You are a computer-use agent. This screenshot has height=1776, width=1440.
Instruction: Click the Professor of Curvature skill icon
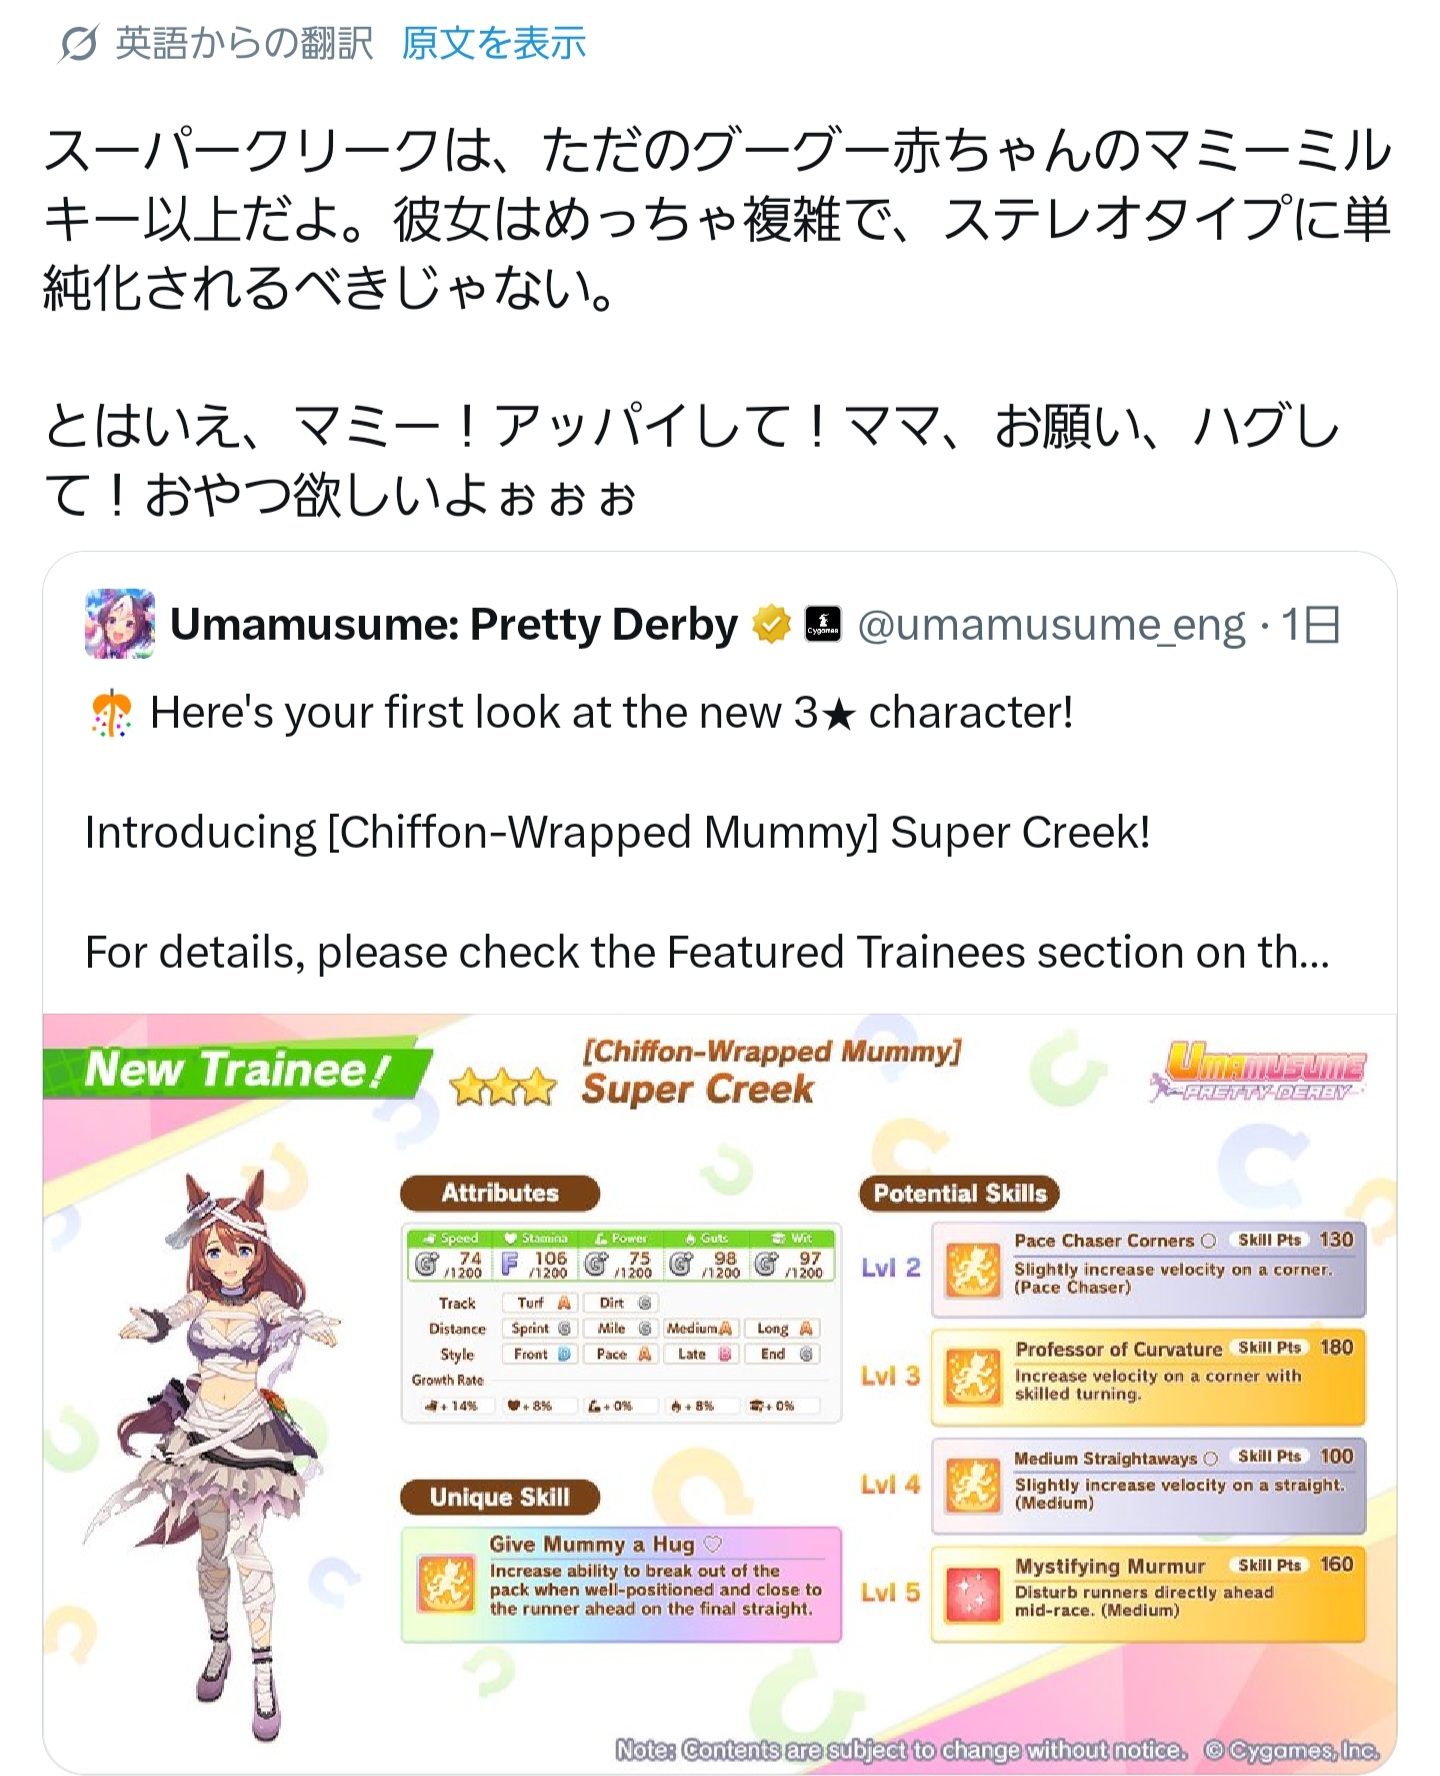[x=973, y=1377]
